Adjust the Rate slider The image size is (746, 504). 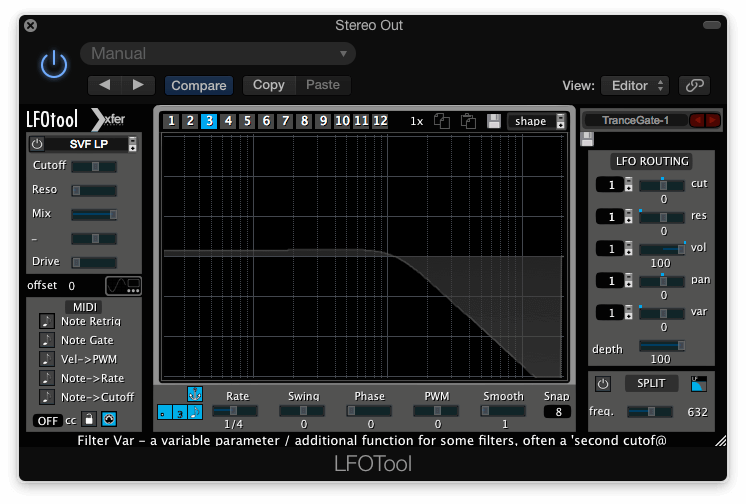coord(235,411)
